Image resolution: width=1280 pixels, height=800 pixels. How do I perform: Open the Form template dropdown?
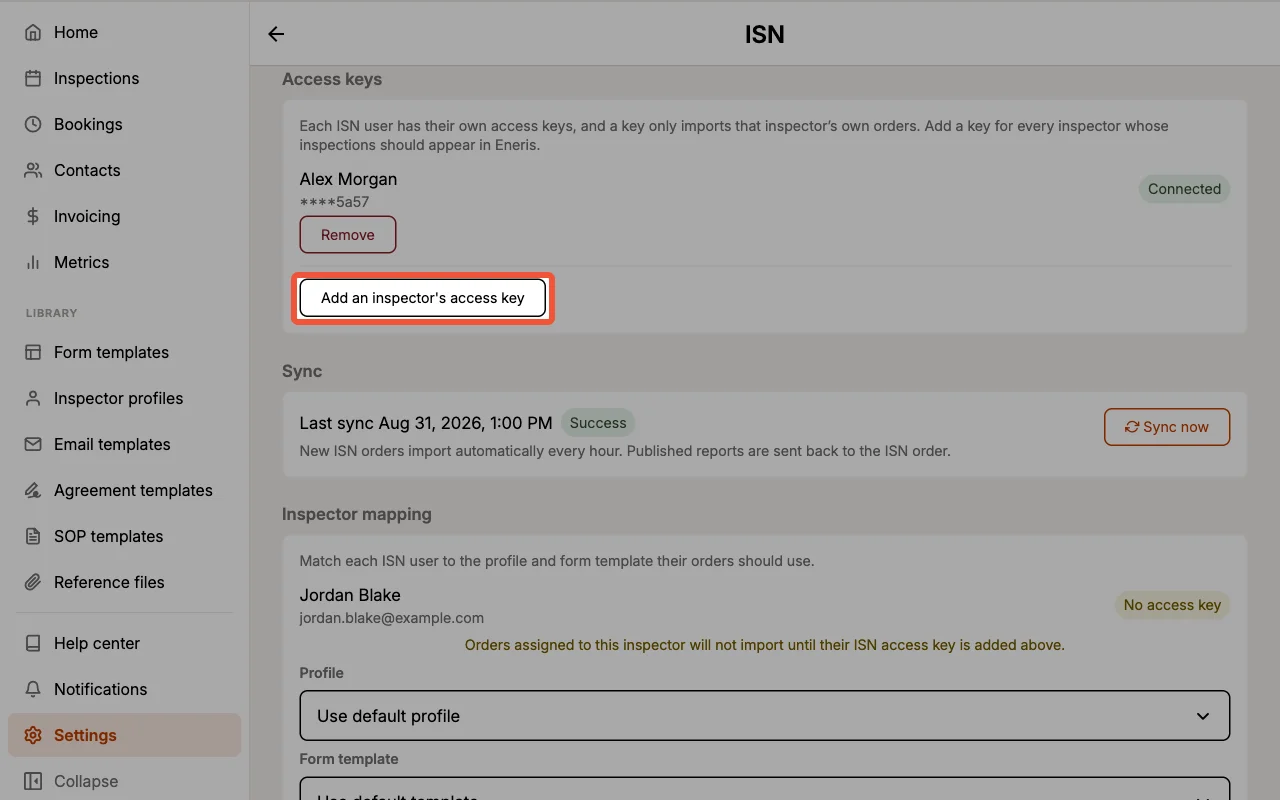tap(765, 789)
